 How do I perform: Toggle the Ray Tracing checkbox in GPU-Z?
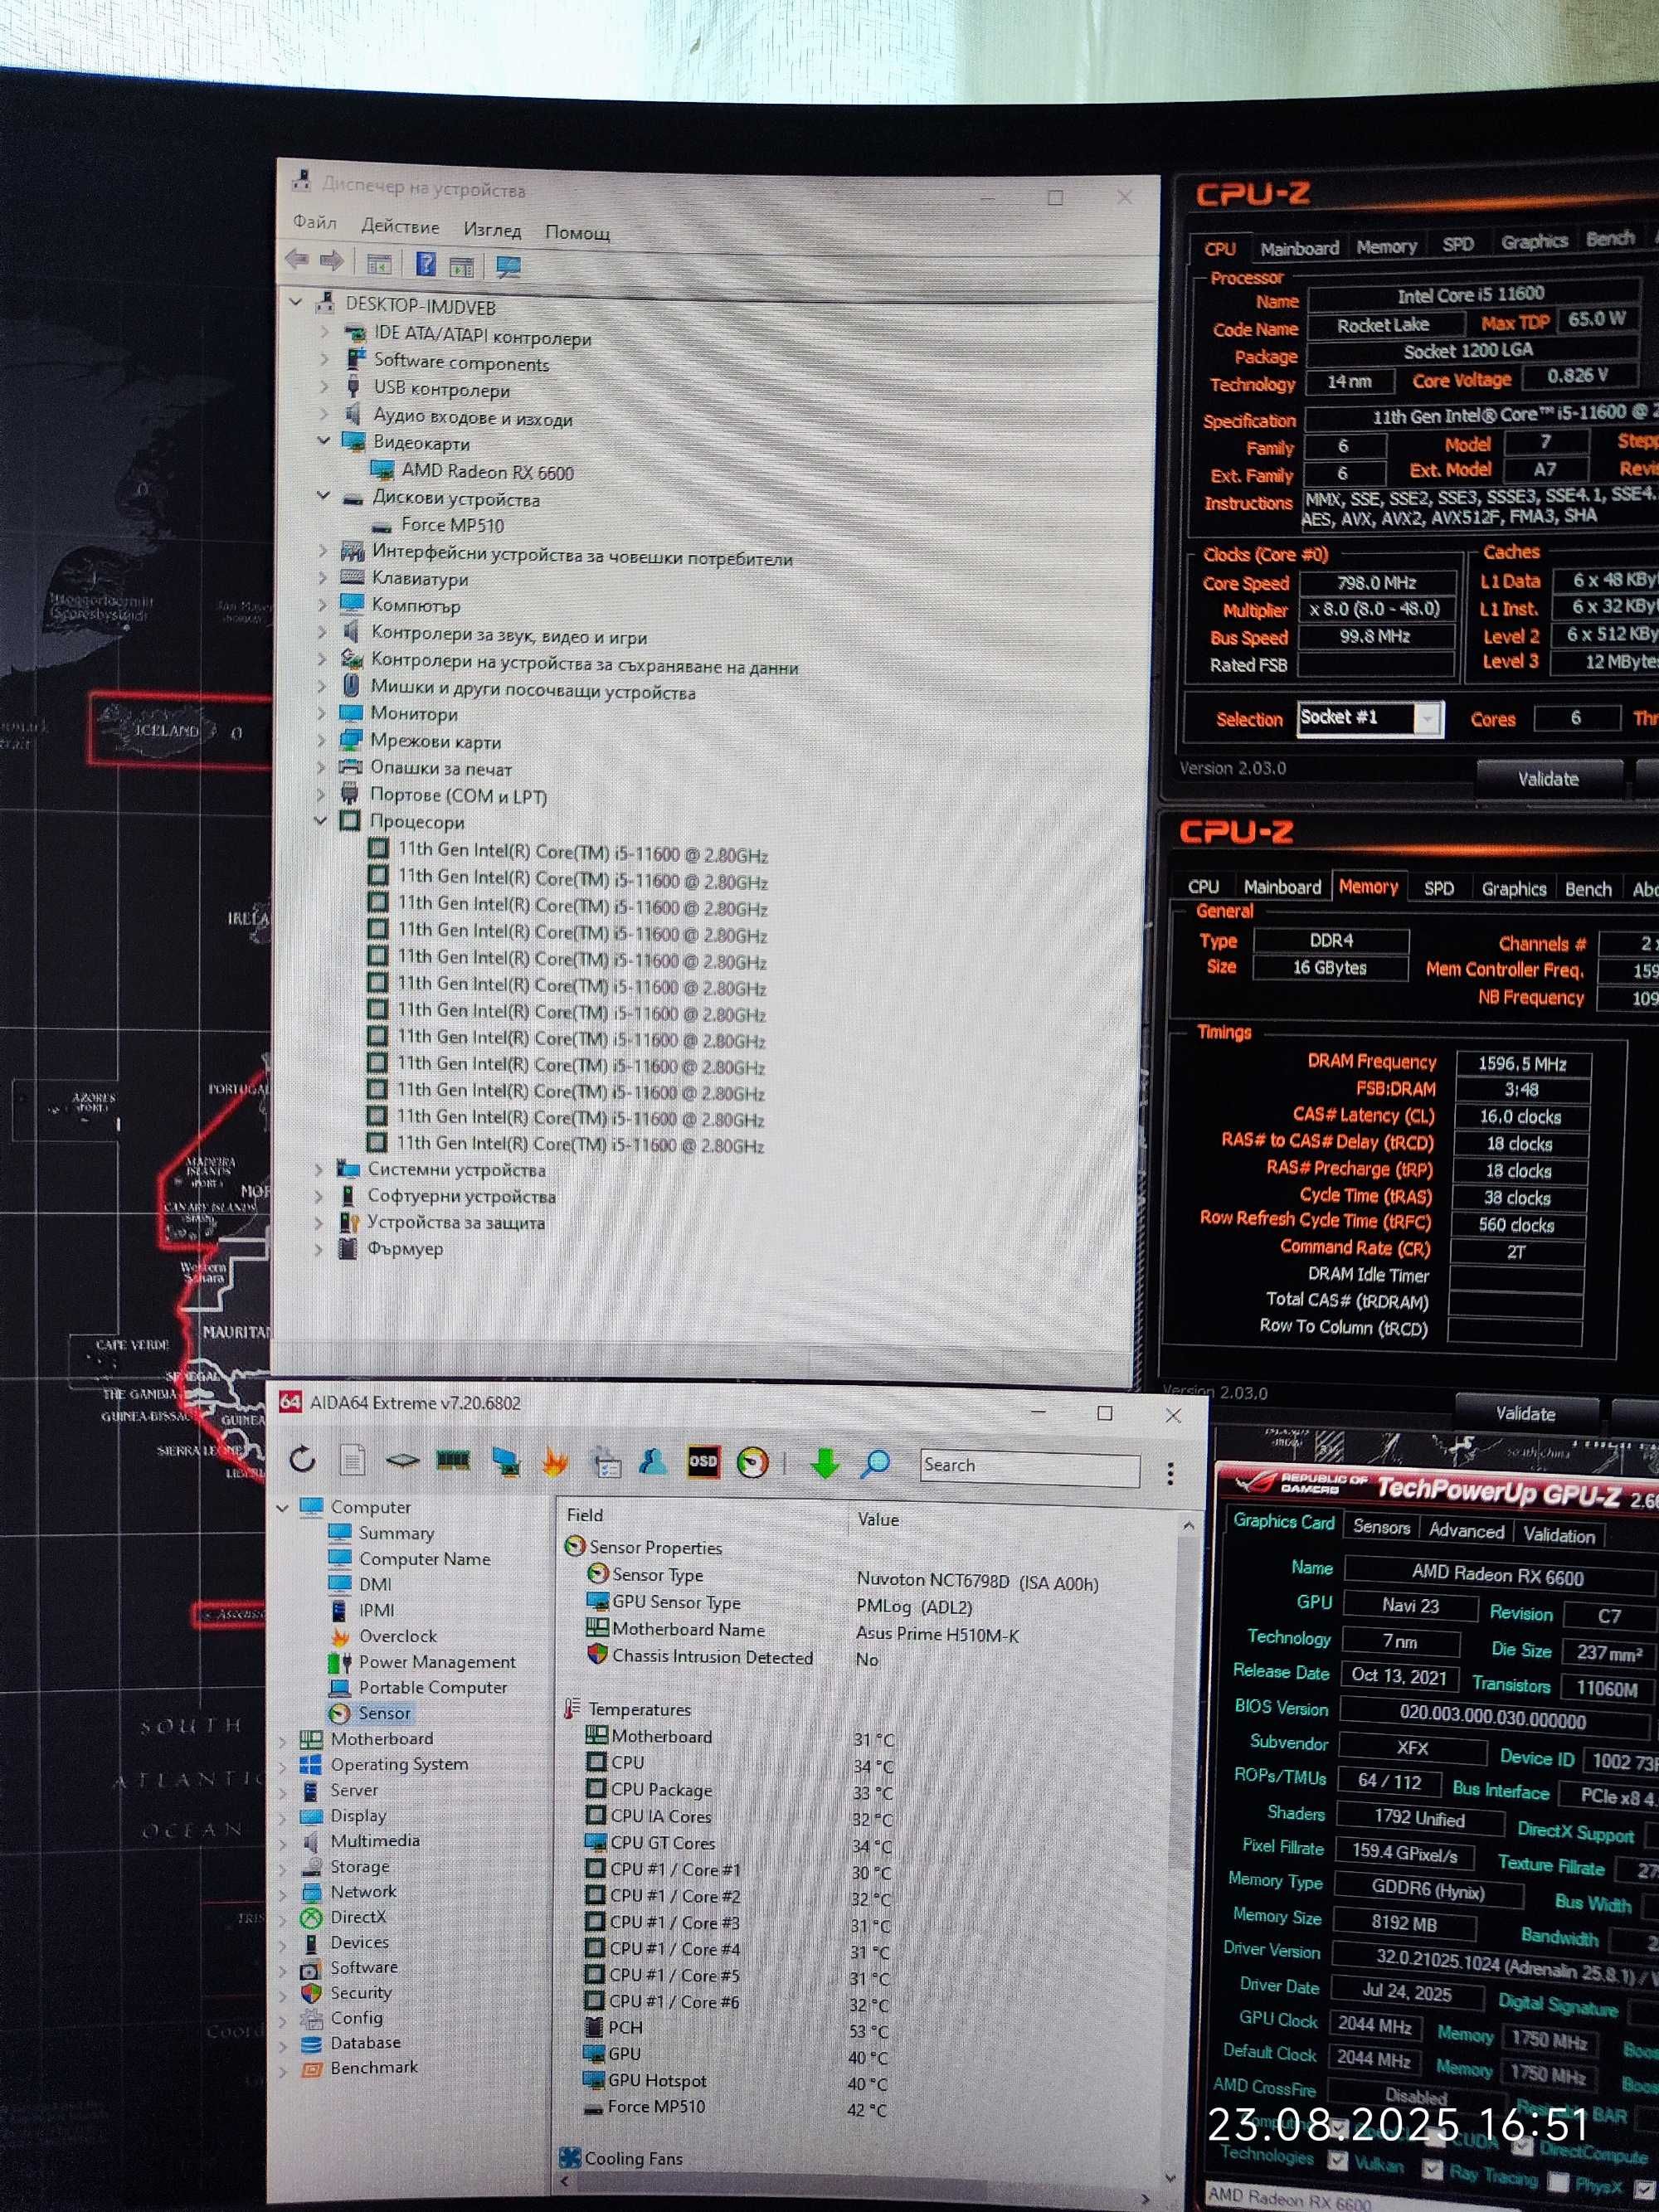[x=1432, y=2170]
